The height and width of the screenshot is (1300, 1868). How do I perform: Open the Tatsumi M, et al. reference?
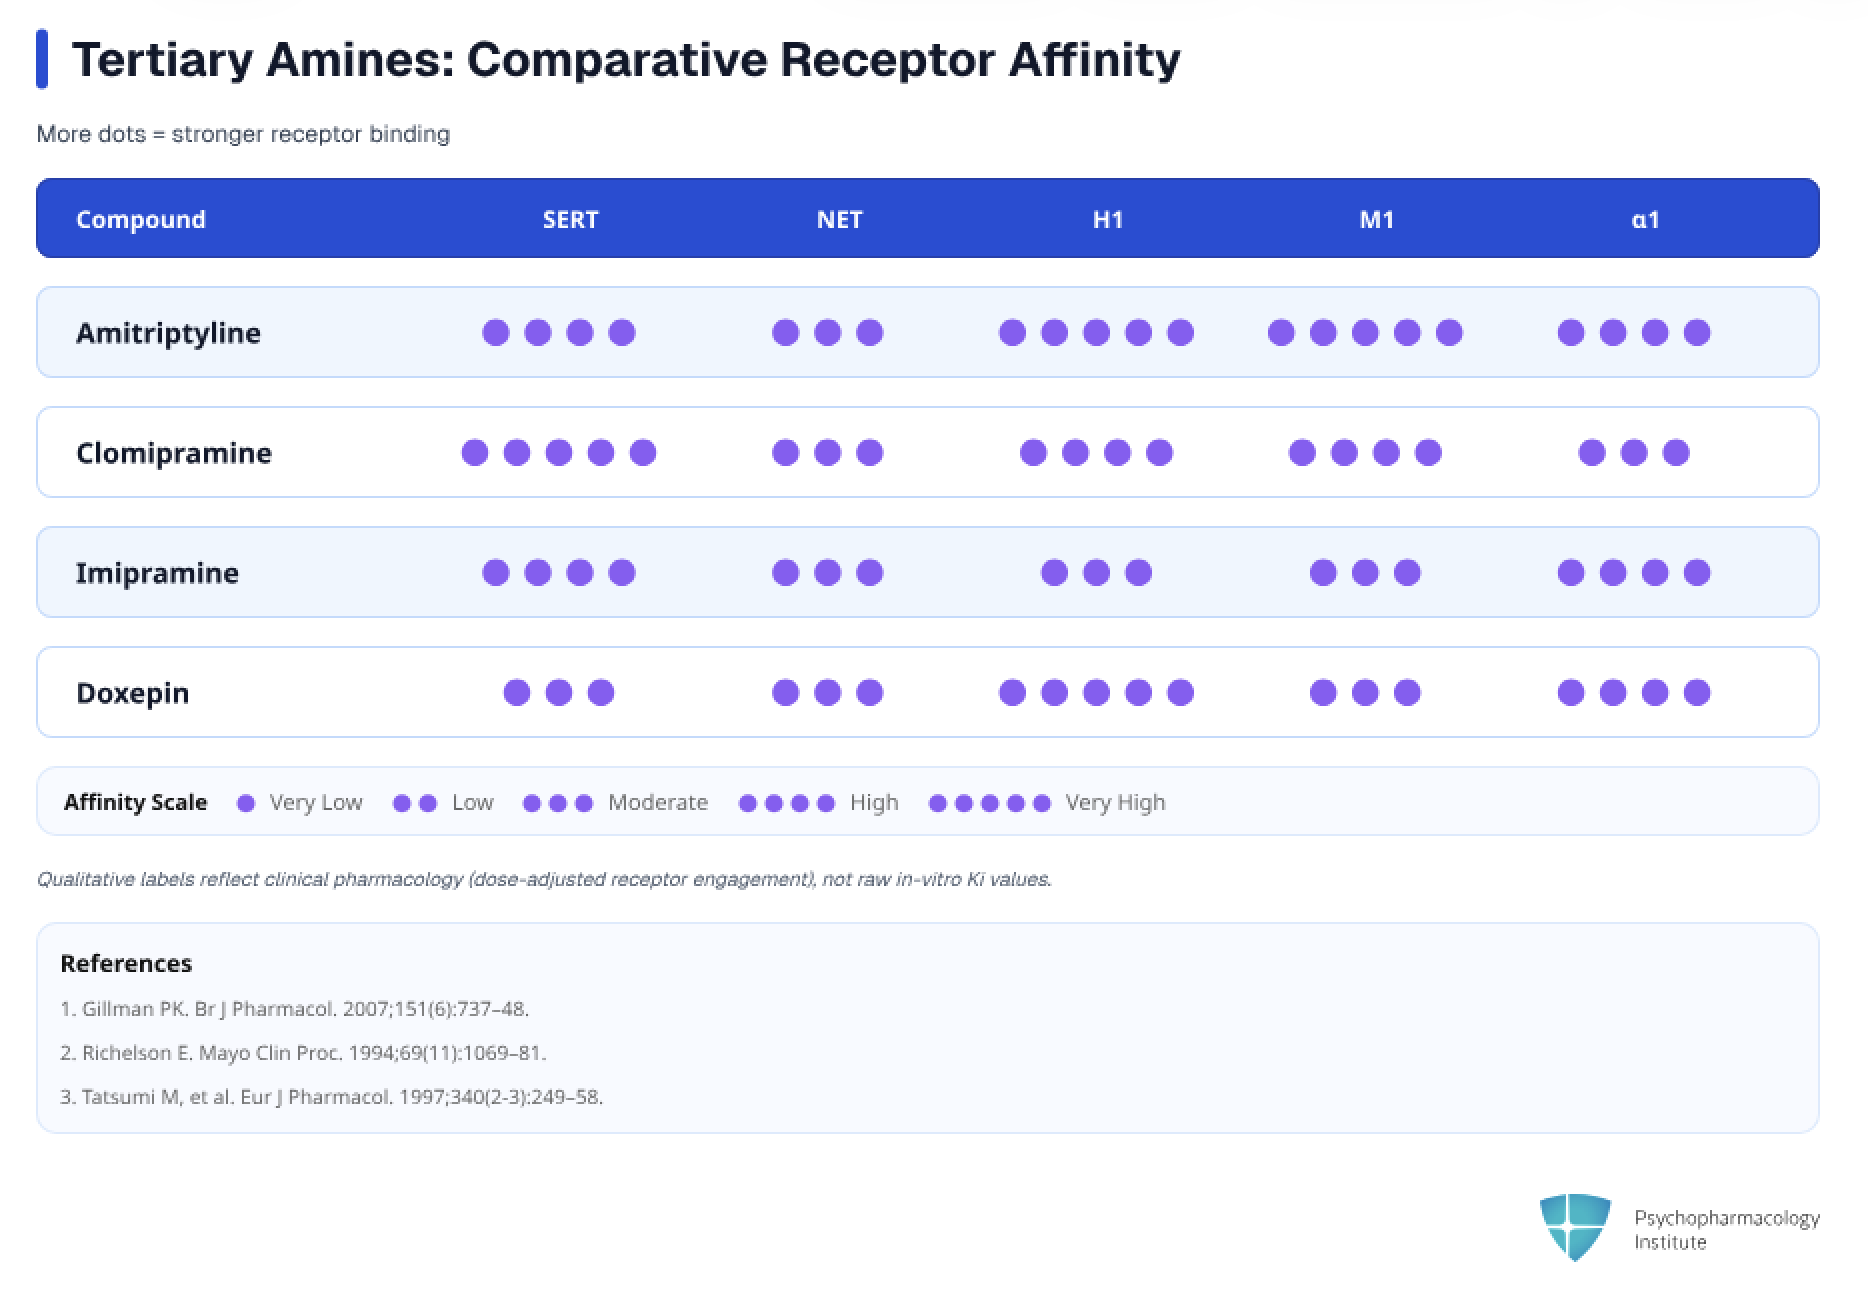click(331, 1097)
